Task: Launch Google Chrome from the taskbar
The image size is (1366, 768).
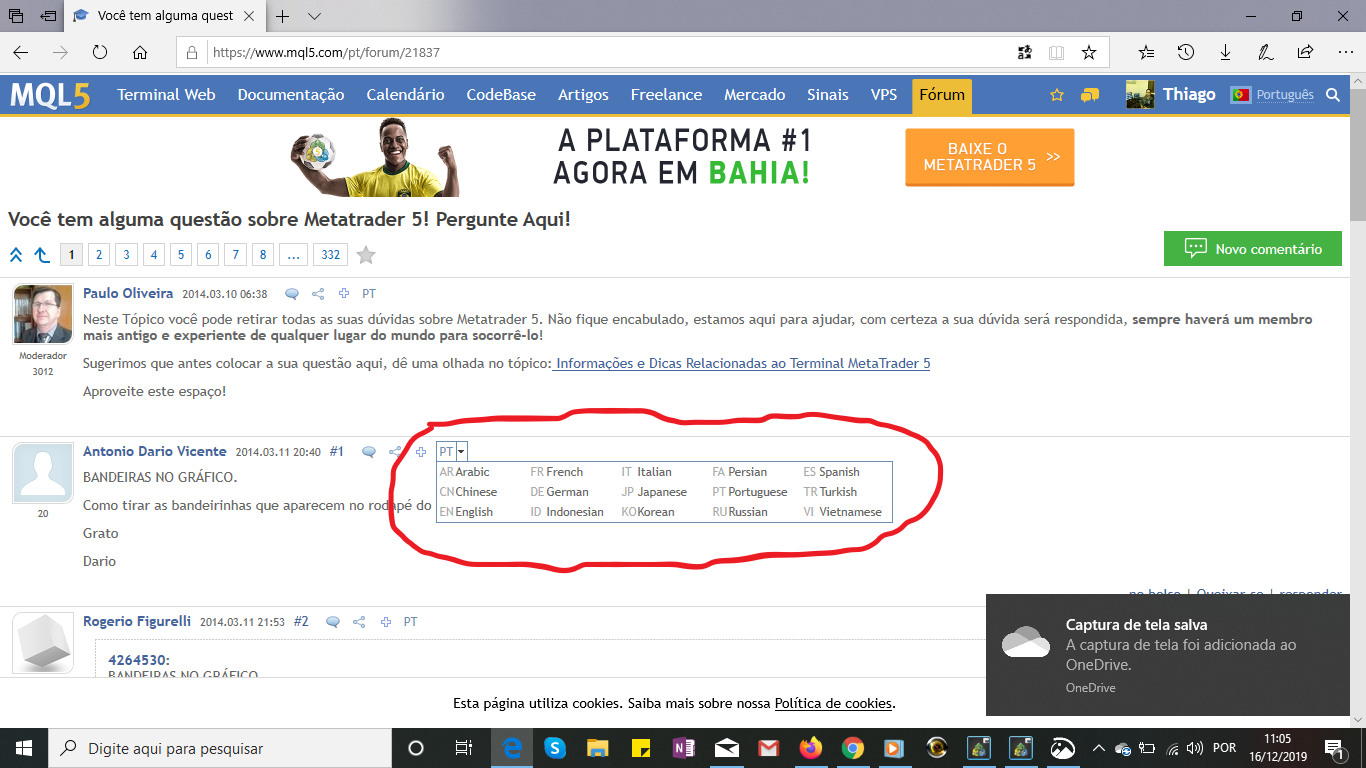Action: 852,748
